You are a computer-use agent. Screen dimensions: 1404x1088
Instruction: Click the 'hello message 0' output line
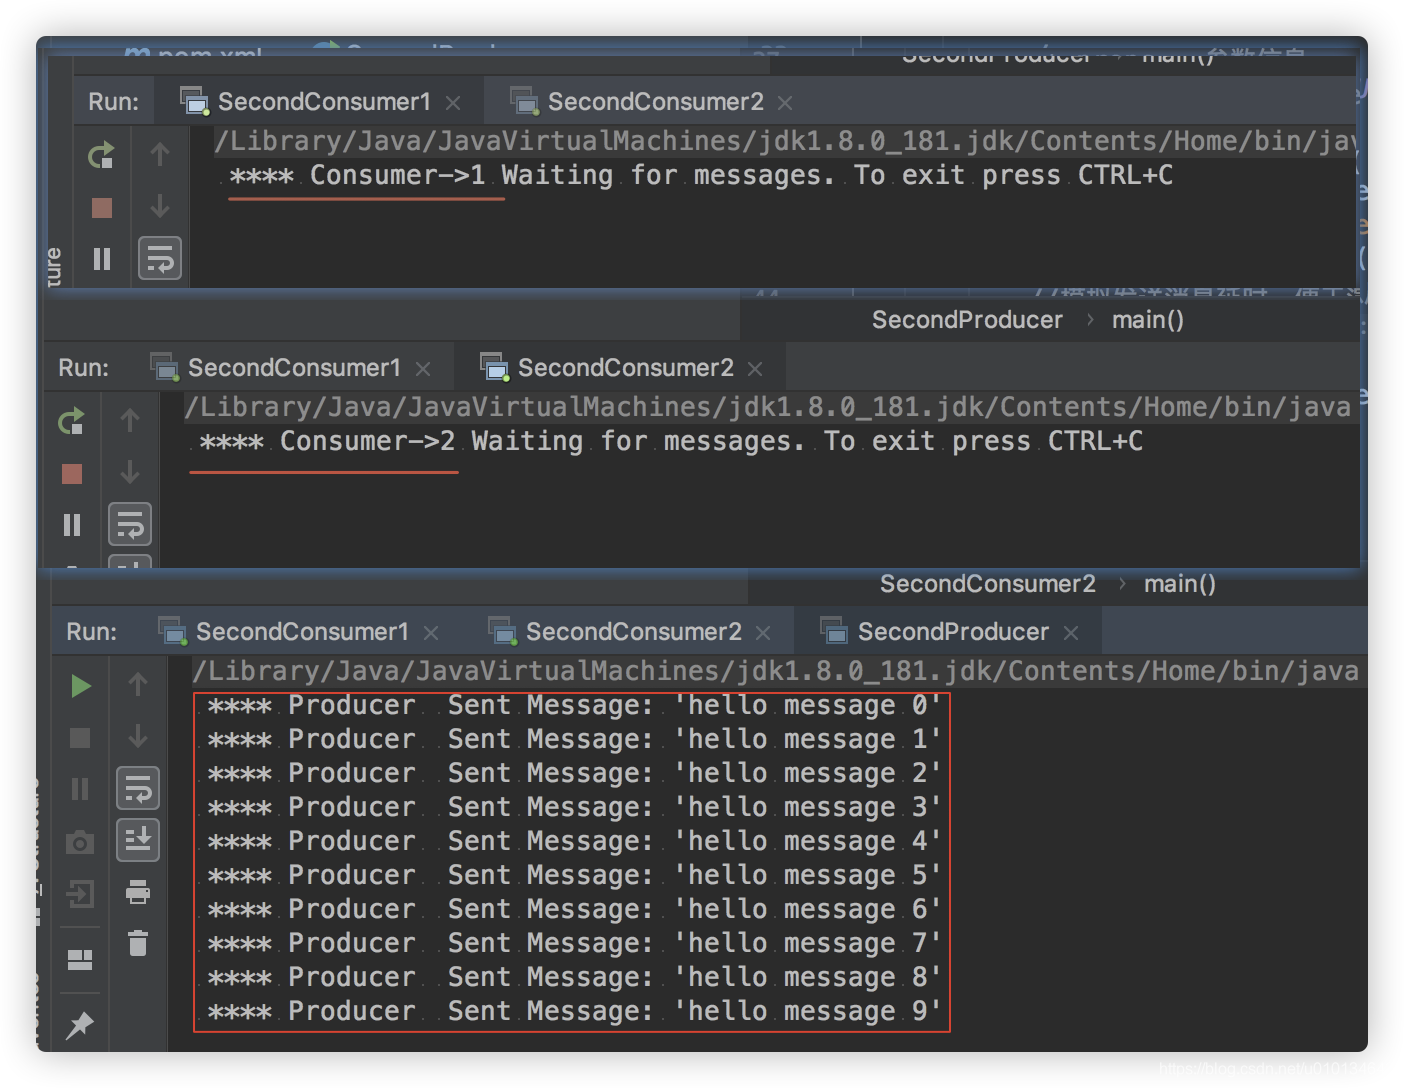click(x=573, y=706)
